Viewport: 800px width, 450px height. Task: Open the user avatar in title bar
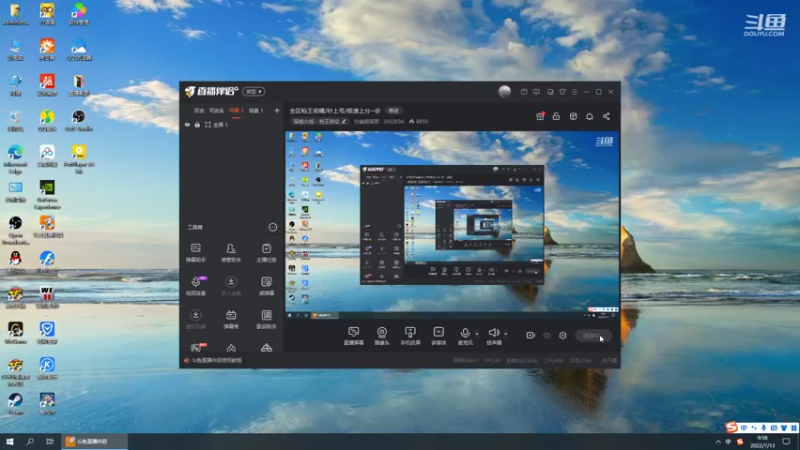504,91
